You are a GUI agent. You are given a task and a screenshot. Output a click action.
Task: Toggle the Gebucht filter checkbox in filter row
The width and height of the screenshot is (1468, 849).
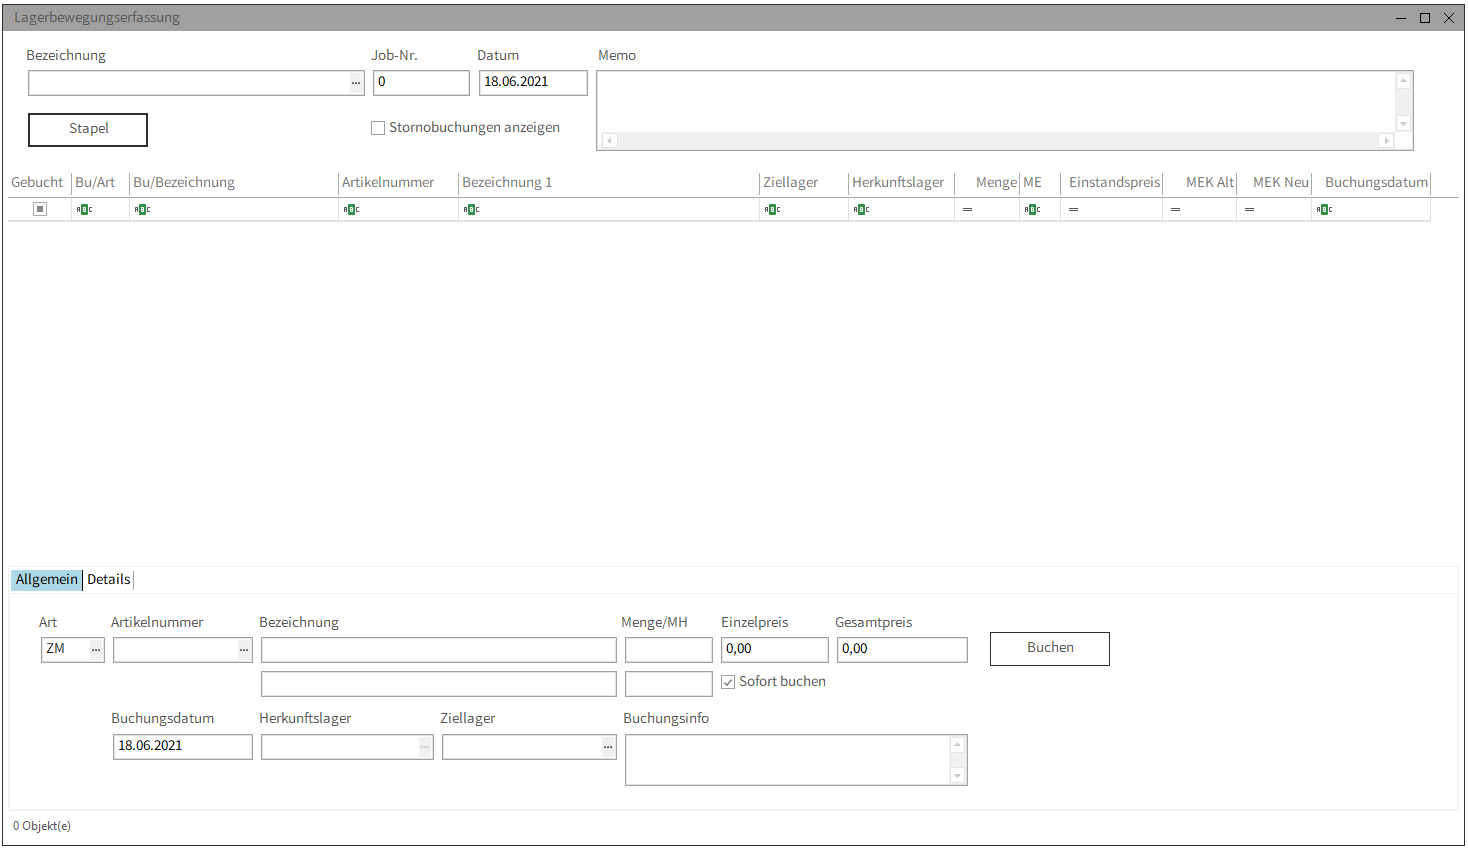point(40,209)
